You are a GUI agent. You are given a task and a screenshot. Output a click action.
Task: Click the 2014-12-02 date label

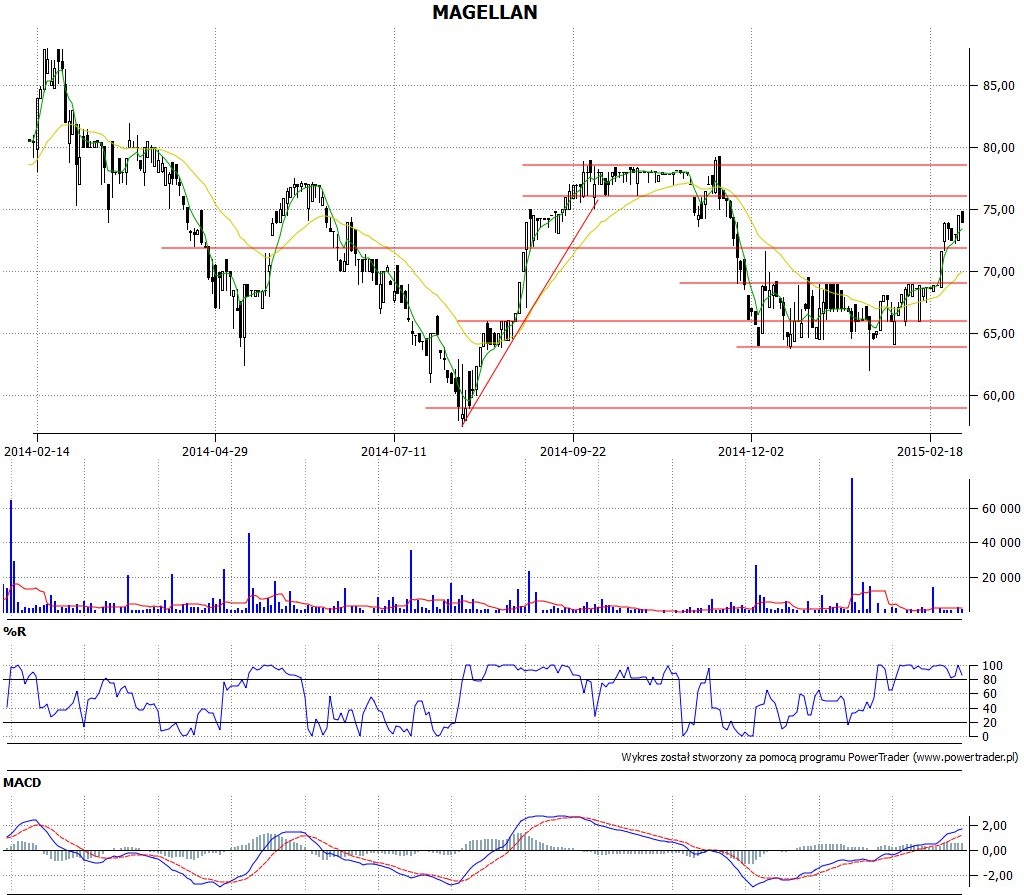[x=751, y=451]
